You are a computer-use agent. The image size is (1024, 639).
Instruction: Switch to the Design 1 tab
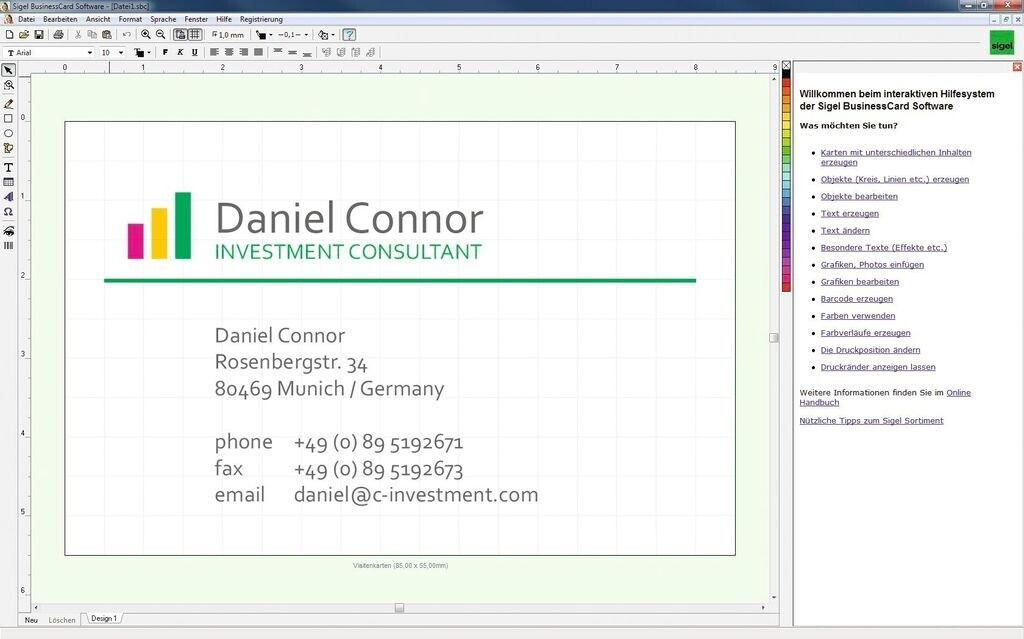click(x=103, y=619)
